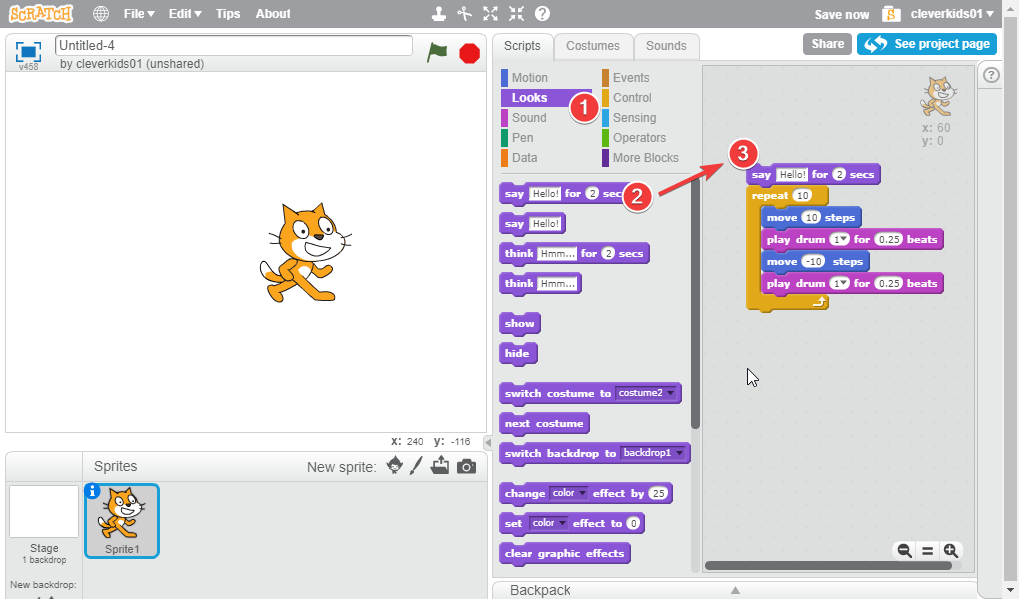Select the Delete scissors tool

coord(464,14)
